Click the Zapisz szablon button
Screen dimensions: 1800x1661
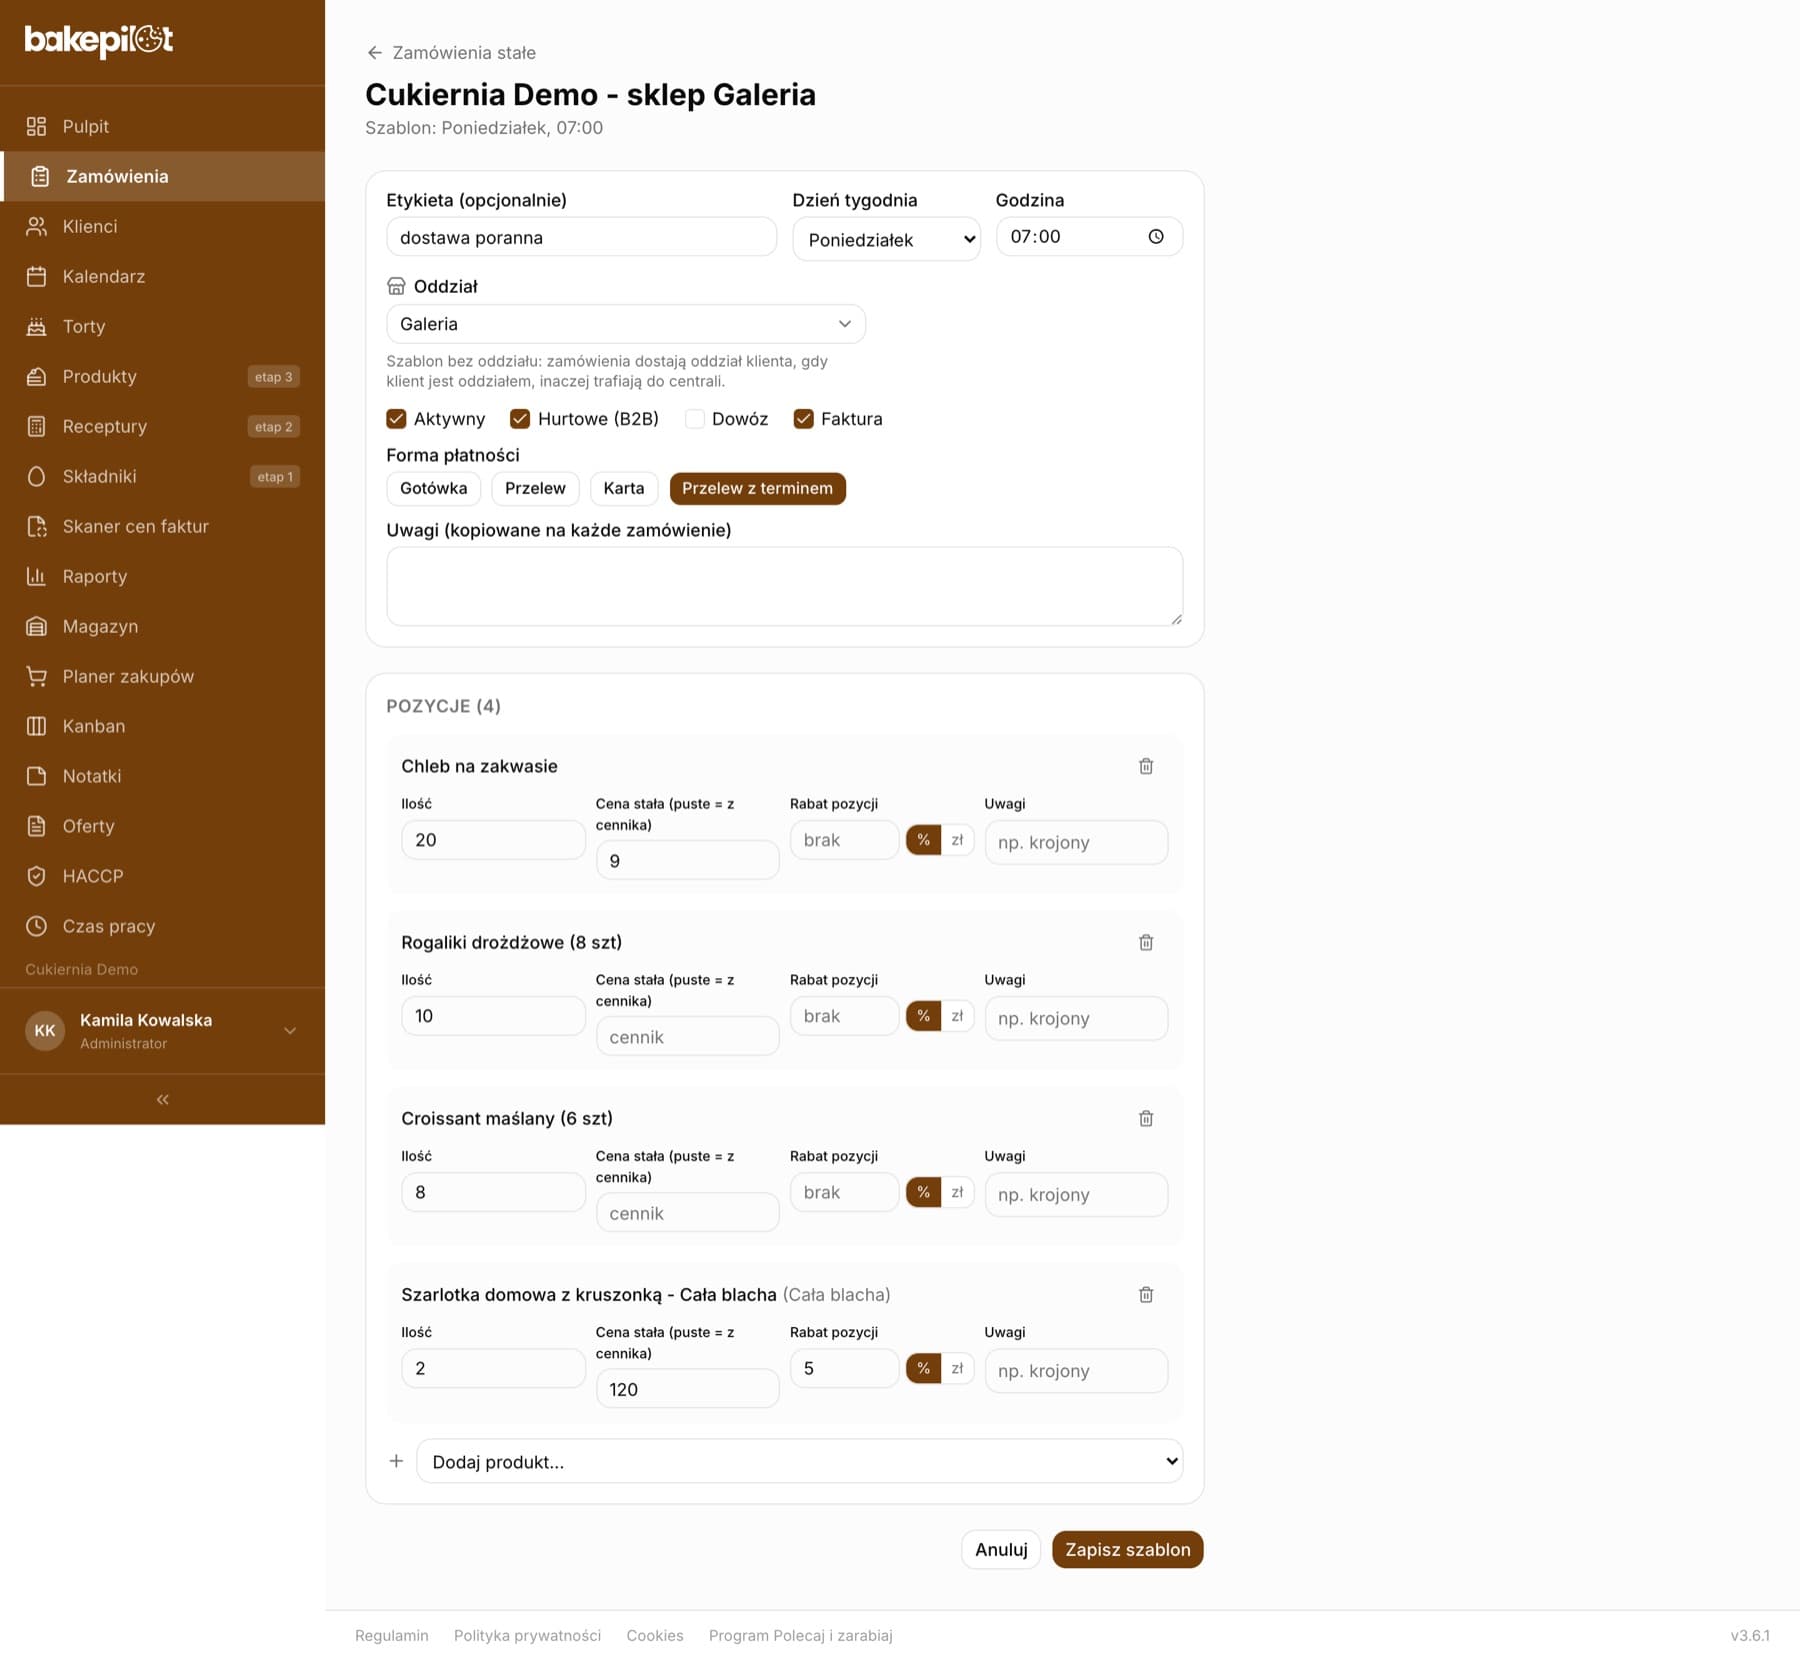(1127, 1549)
